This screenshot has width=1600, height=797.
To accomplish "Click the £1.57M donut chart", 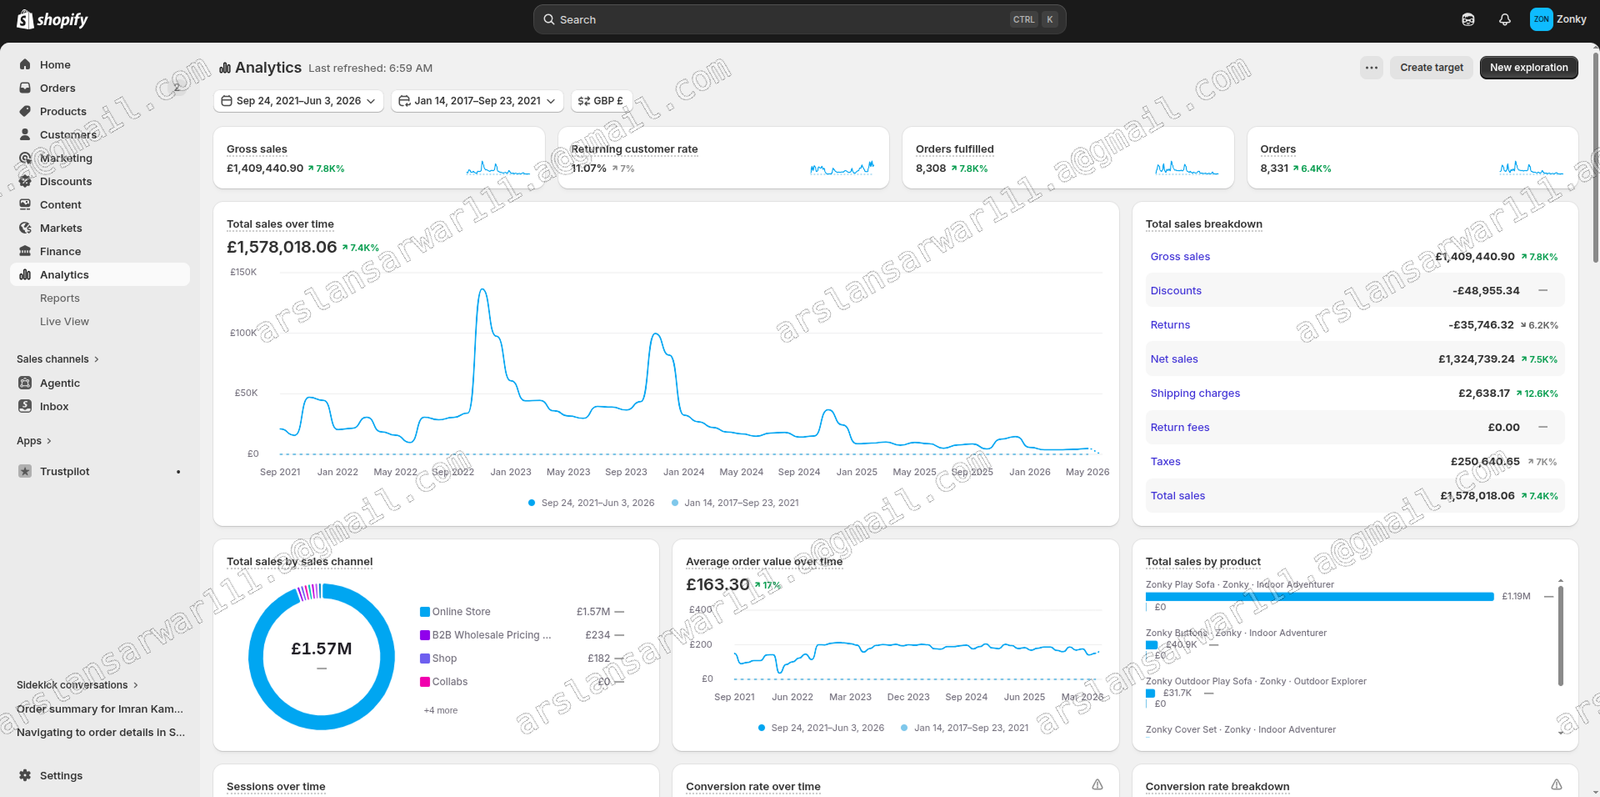I will [x=321, y=657].
